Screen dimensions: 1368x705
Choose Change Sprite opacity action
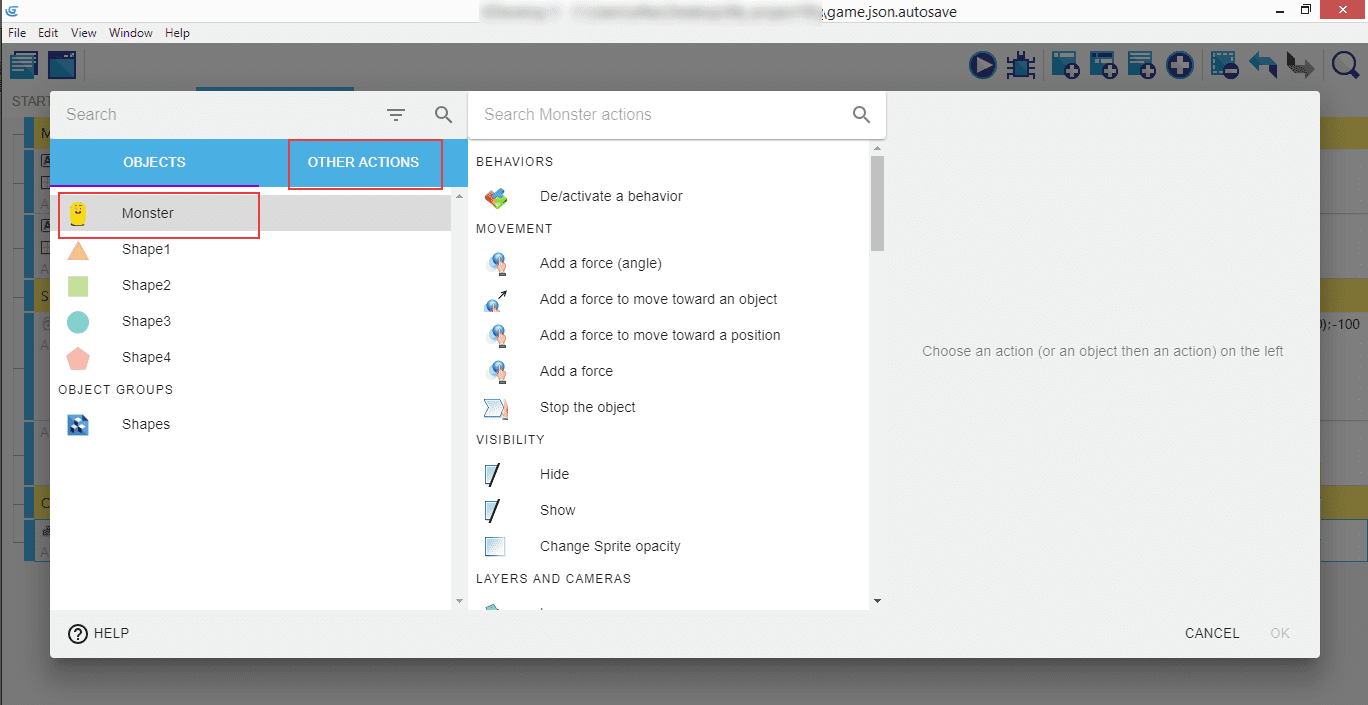(610, 546)
